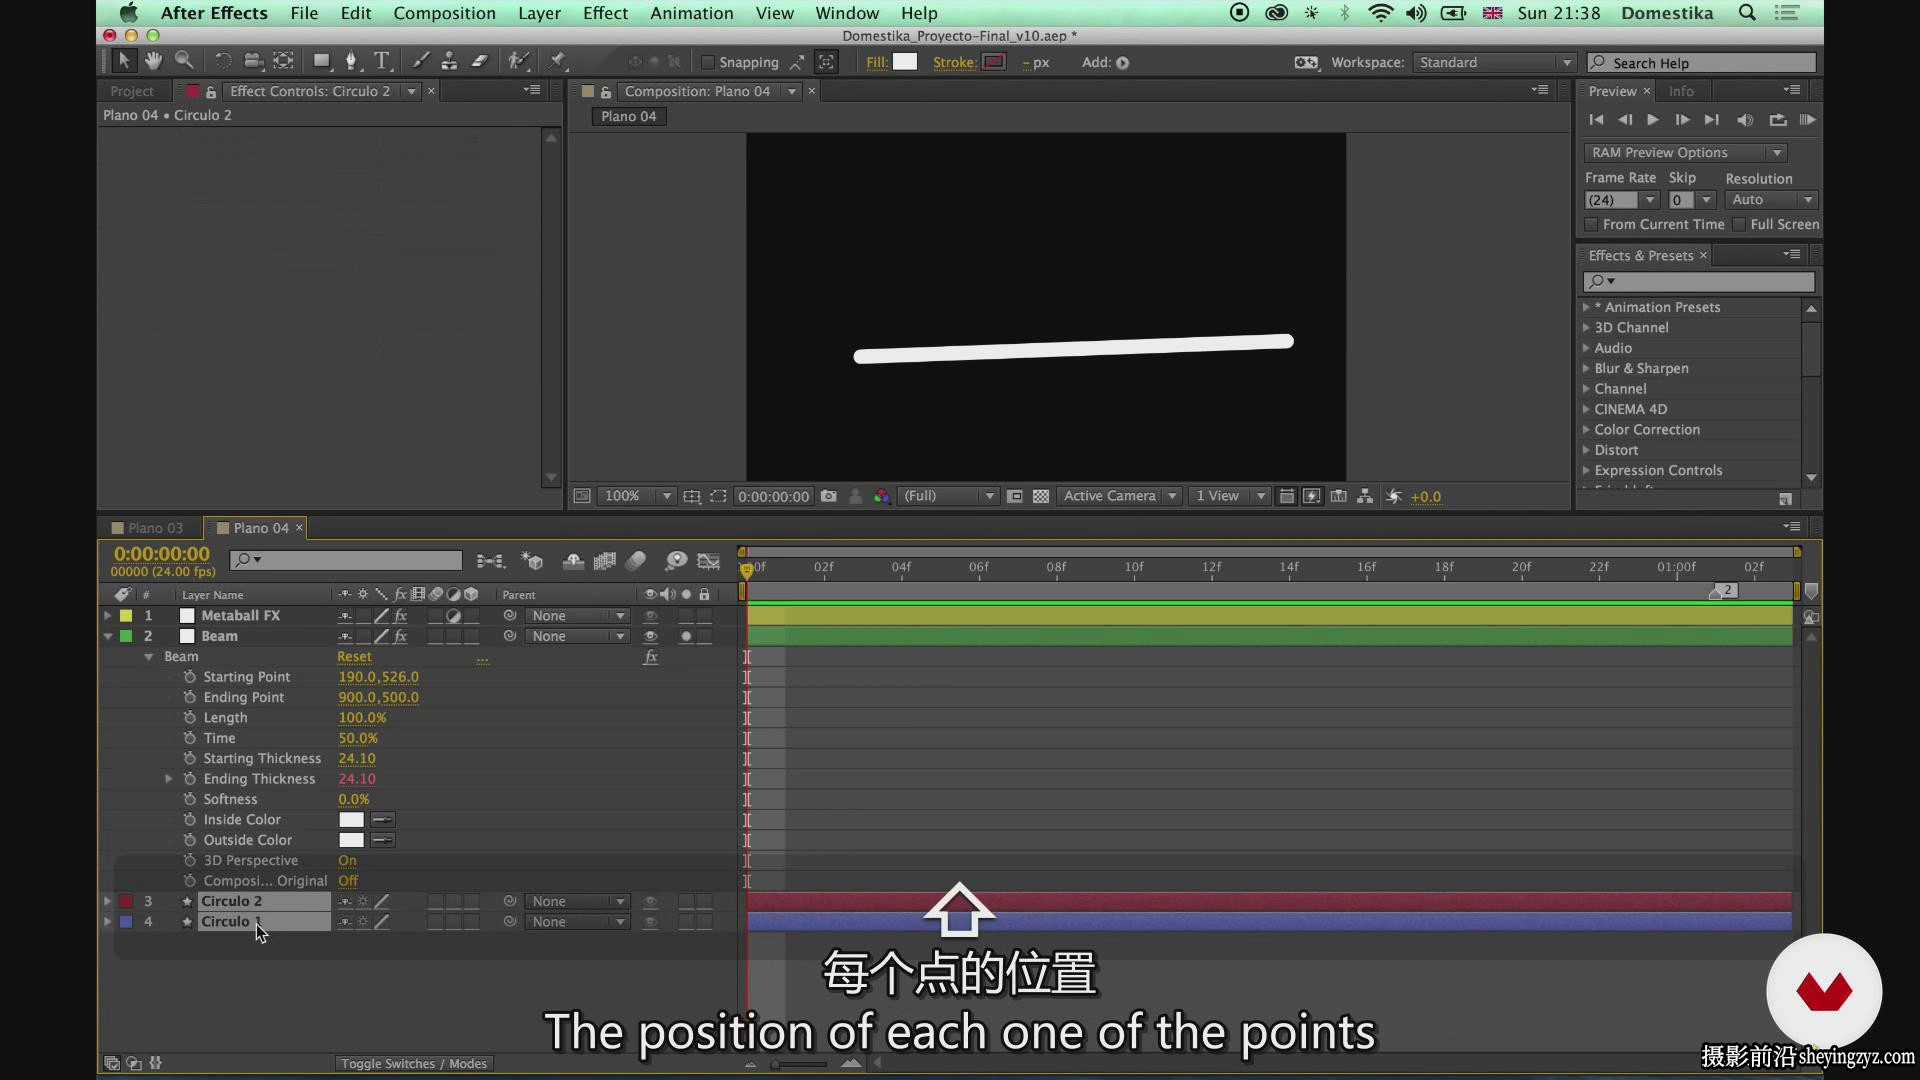Toggle transparency grid in composition viewer

tap(1041, 496)
